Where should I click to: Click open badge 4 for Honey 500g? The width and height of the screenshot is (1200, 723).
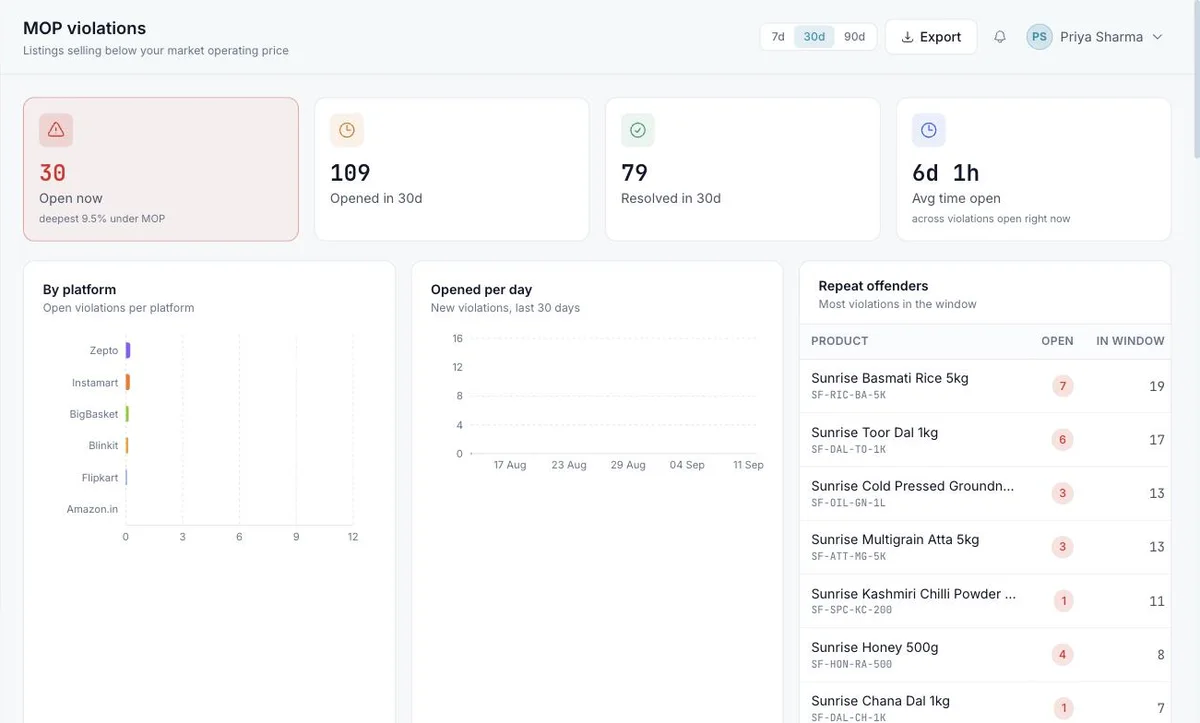coord(1062,655)
